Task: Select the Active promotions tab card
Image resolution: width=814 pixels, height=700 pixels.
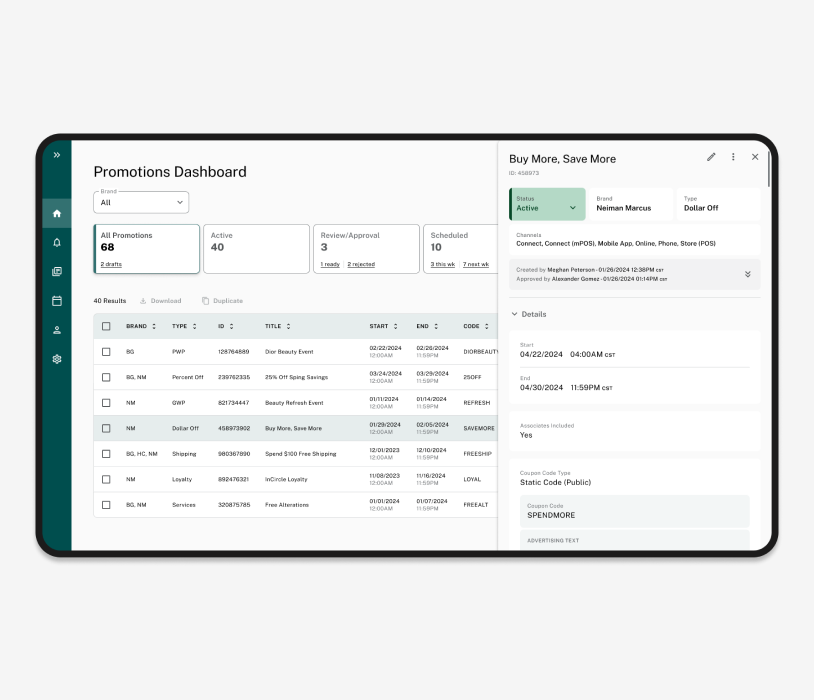Action: click(x=256, y=248)
